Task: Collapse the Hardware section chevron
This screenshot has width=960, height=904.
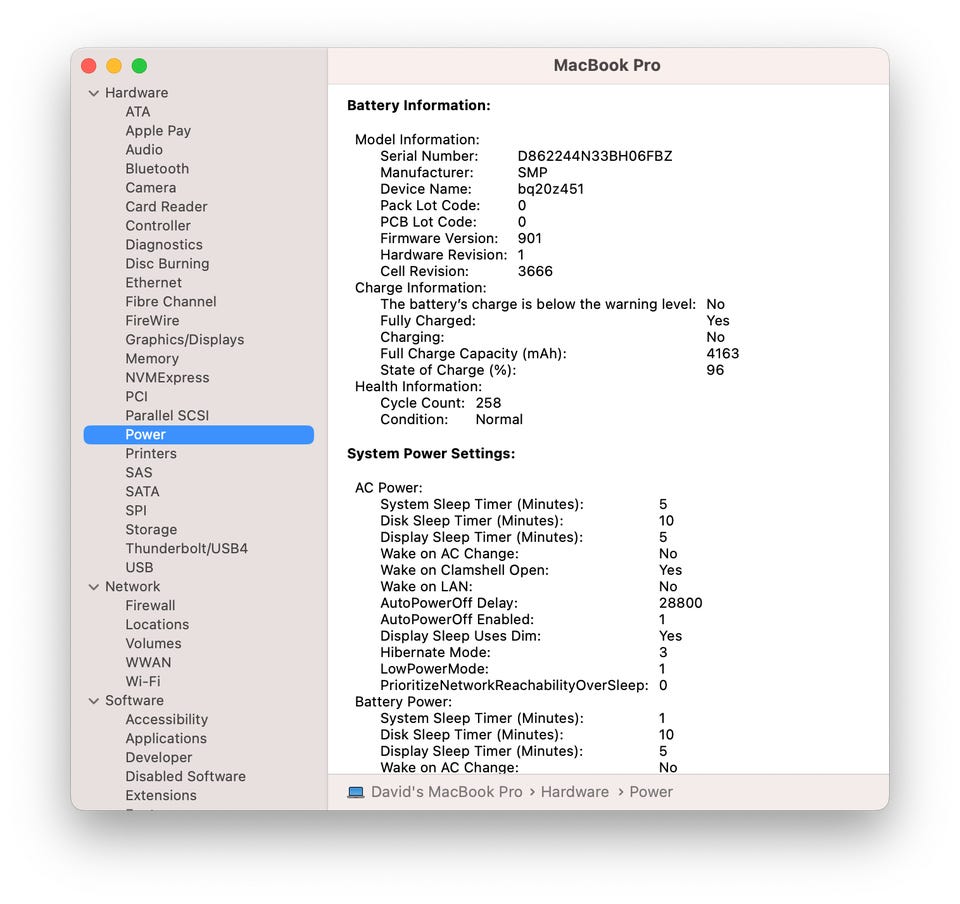Action: (x=94, y=93)
